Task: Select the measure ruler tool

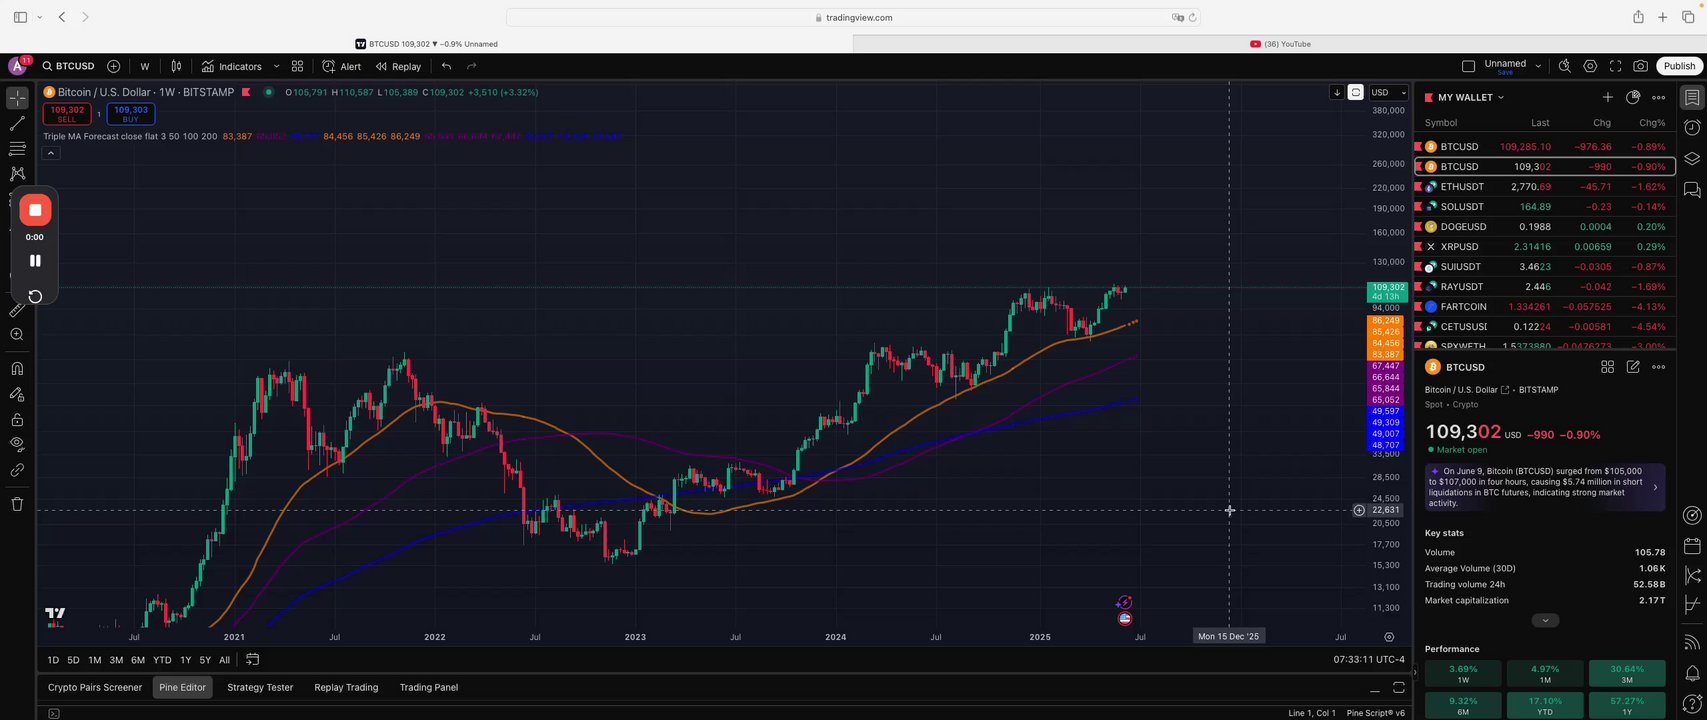Action: click(17, 310)
